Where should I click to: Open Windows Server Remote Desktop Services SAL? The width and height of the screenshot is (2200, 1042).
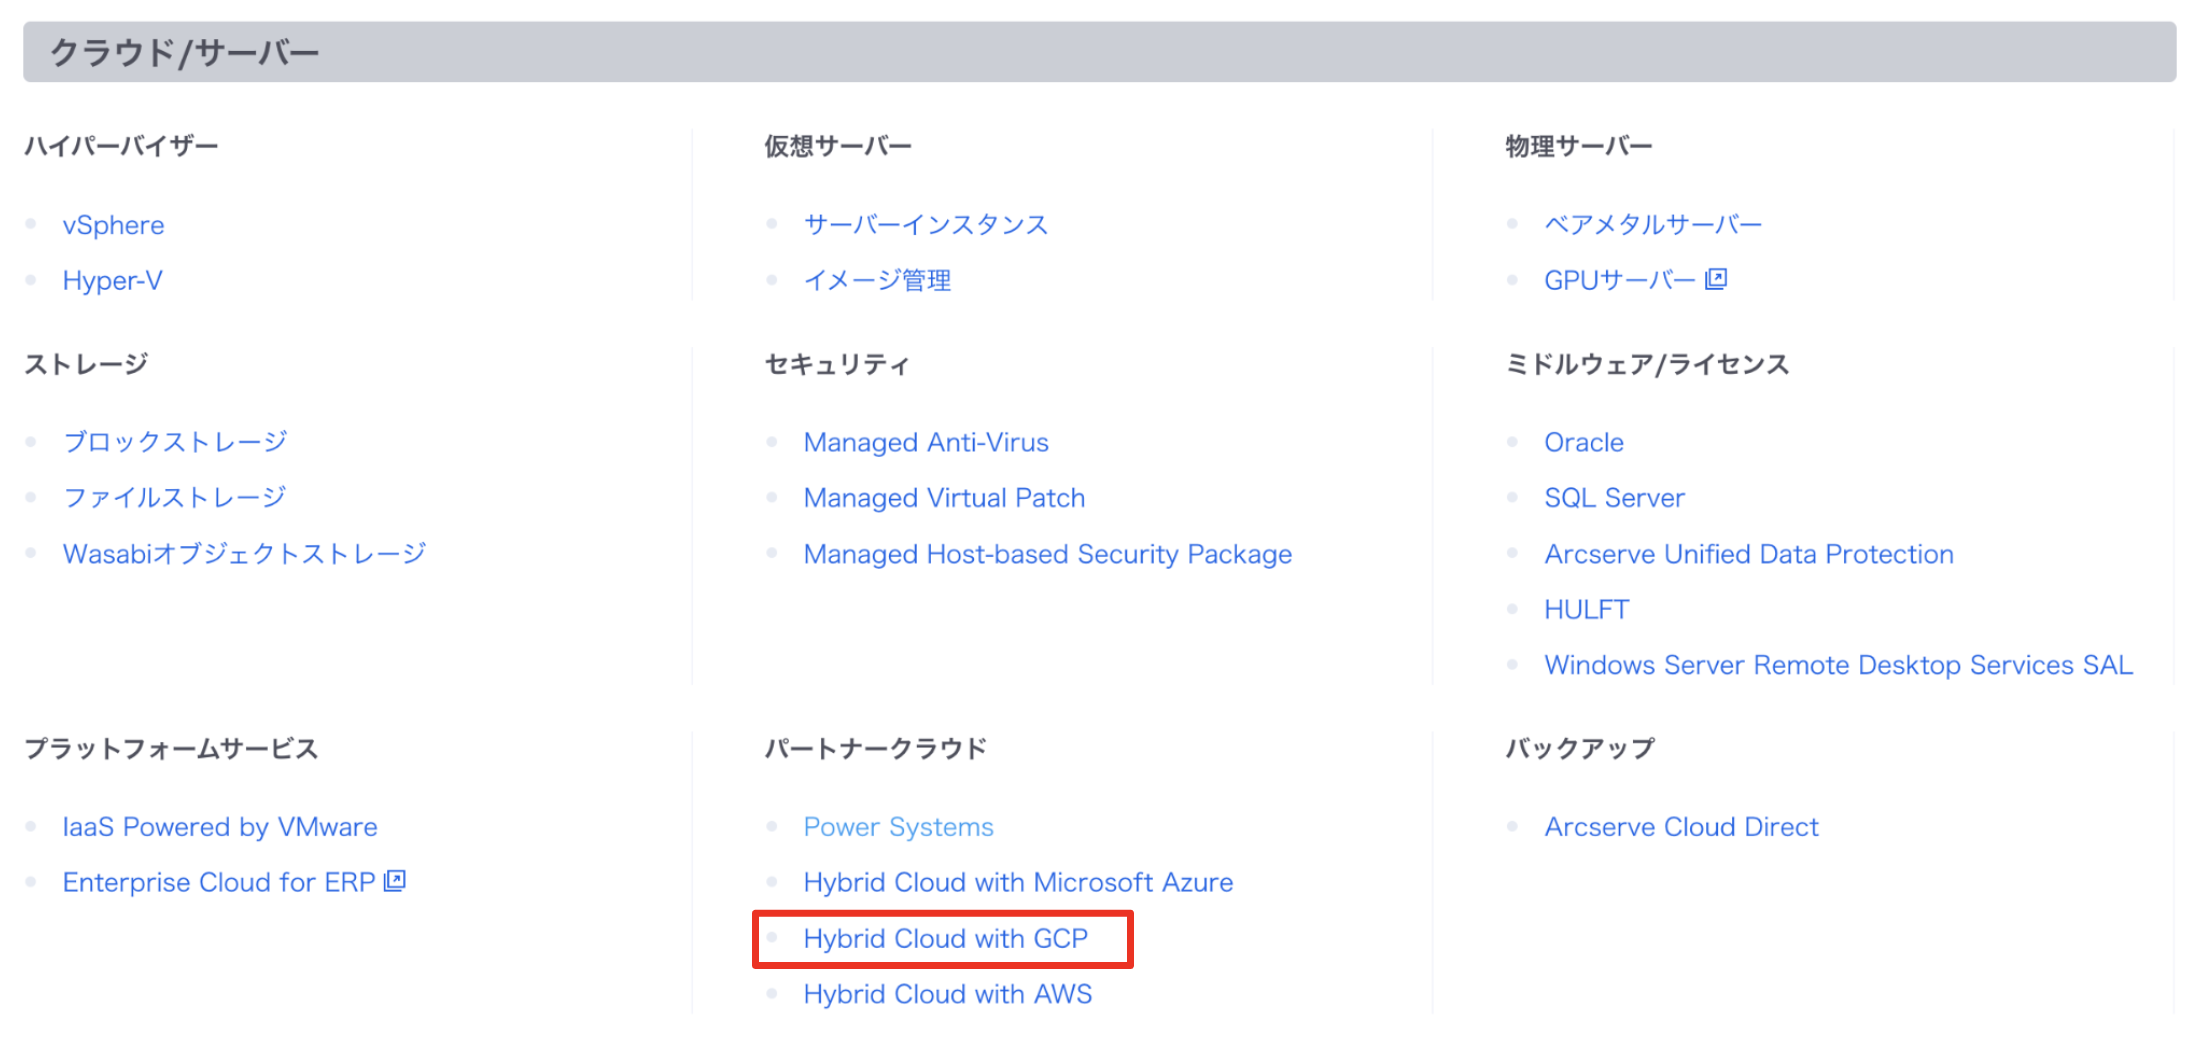tap(1838, 665)
